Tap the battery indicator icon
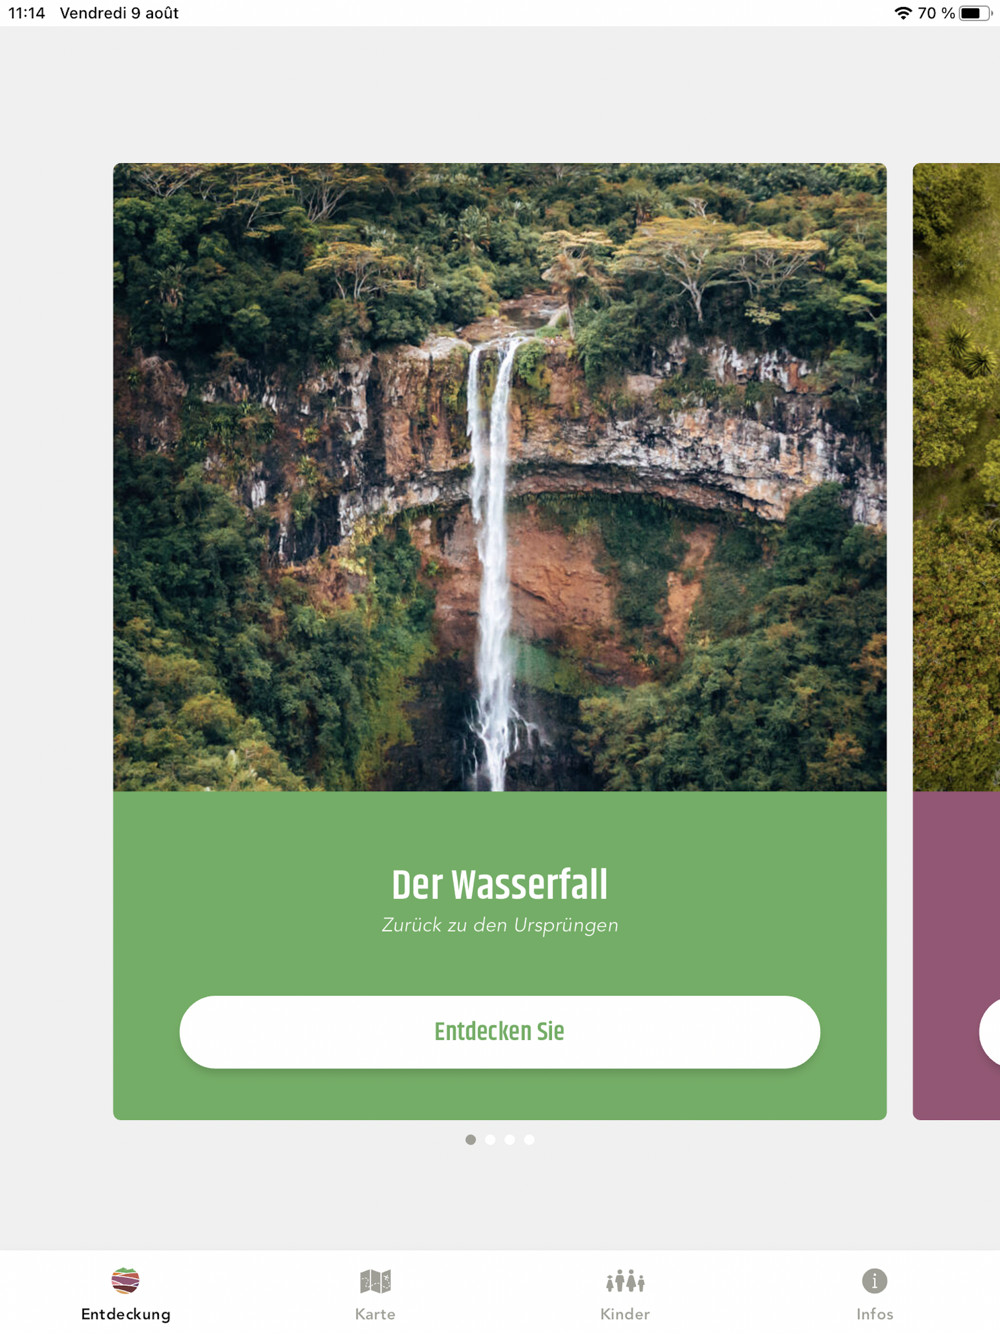The width and height of the screenshot is (1000, 1334). click(975, 13)
